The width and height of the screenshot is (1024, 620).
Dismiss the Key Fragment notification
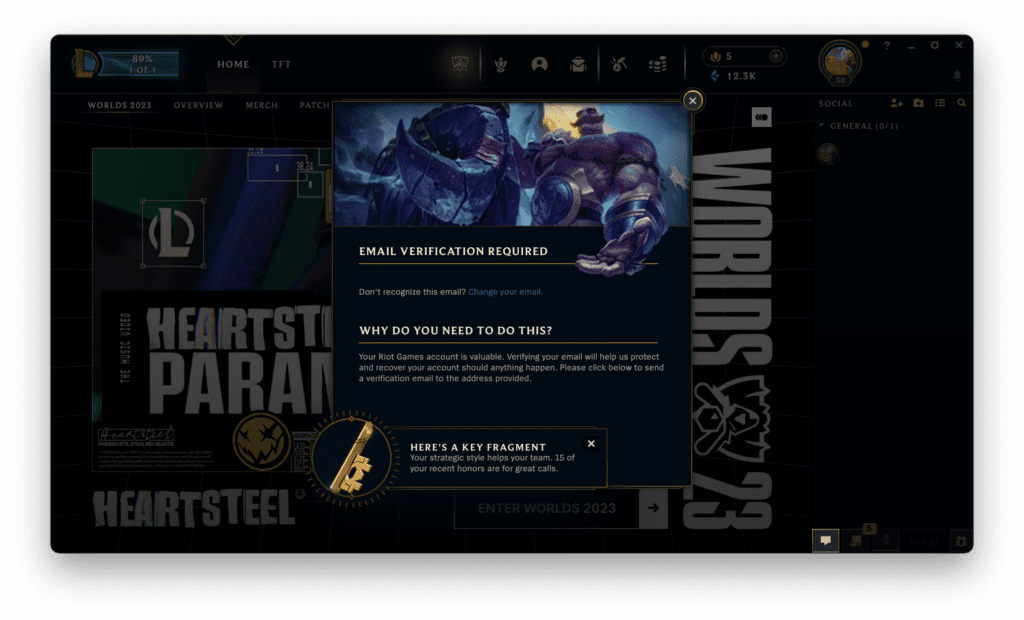pyautogui.click(x=591, y=444)
